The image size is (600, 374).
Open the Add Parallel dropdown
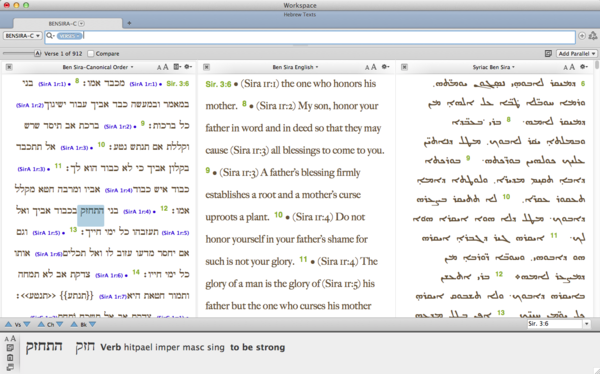(577, 54)
